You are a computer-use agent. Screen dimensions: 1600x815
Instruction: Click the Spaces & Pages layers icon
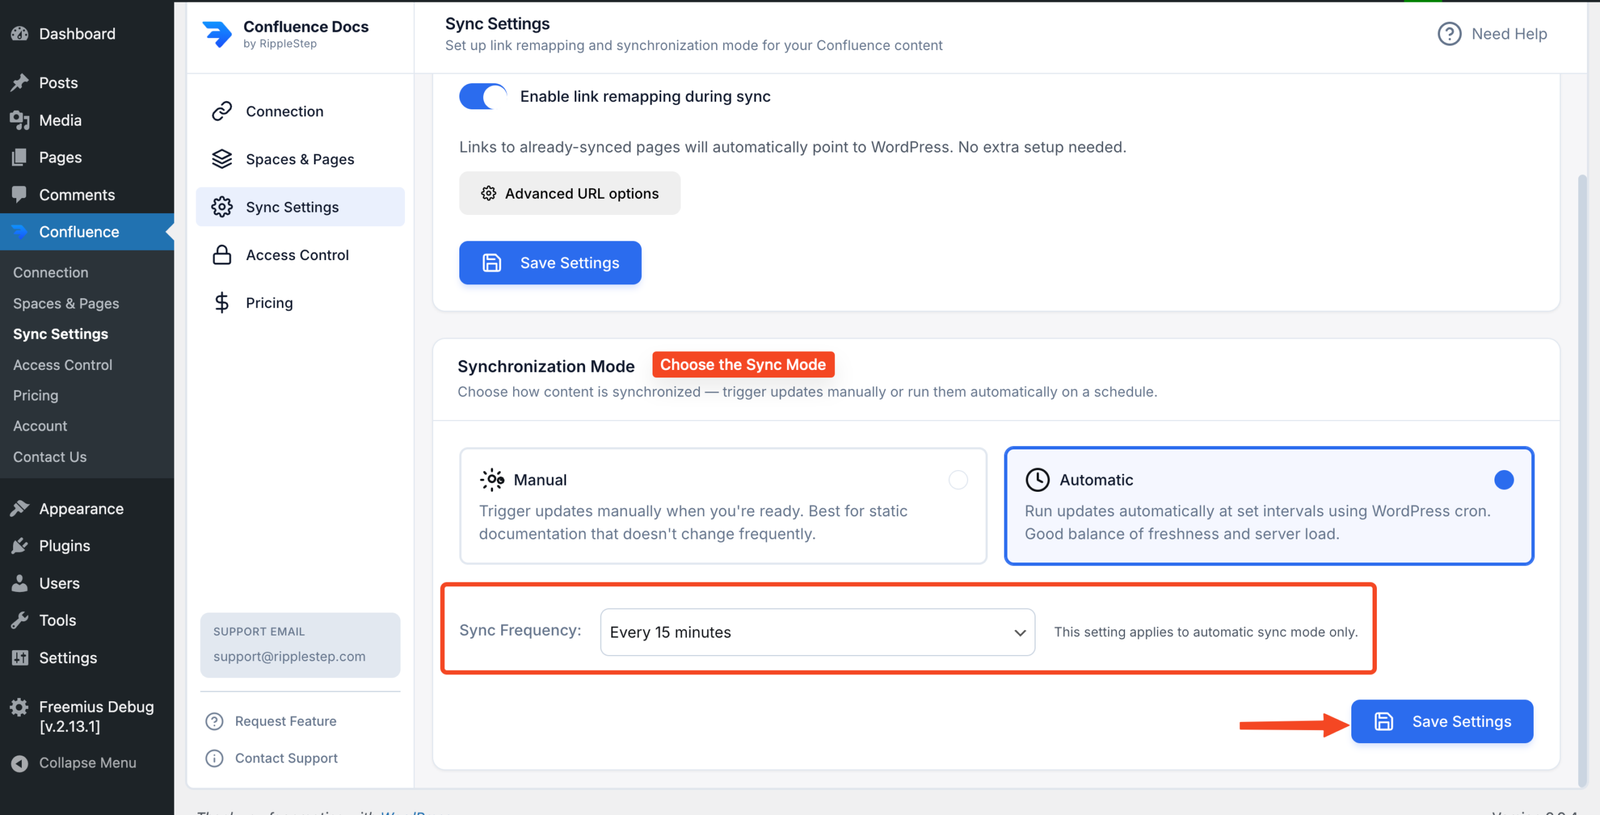222,159
